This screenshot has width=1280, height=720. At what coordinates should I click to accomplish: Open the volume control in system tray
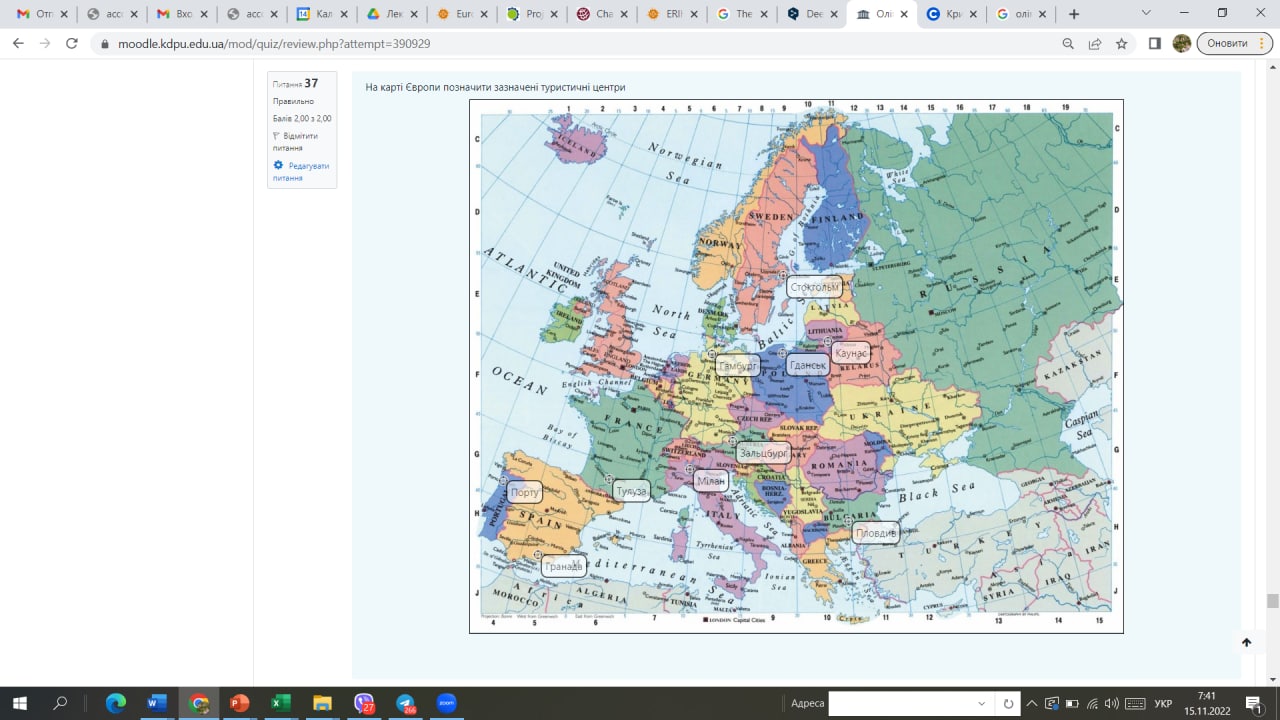pyautogui.click(x=1112, y=703)
